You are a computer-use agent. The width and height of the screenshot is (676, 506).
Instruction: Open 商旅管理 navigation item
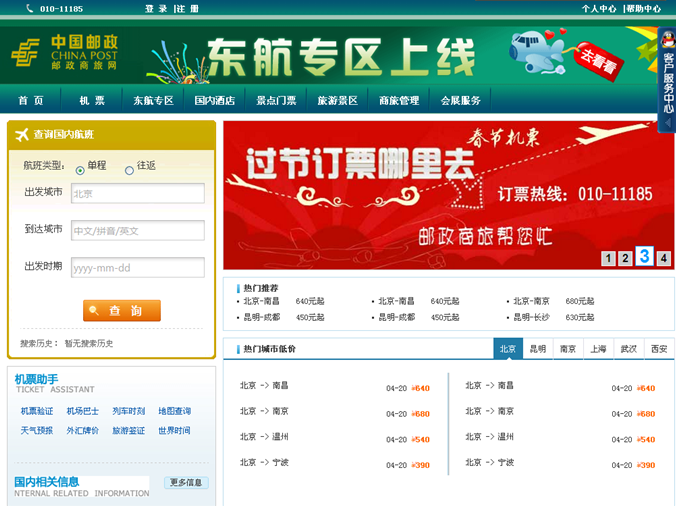tap(399, 100)
